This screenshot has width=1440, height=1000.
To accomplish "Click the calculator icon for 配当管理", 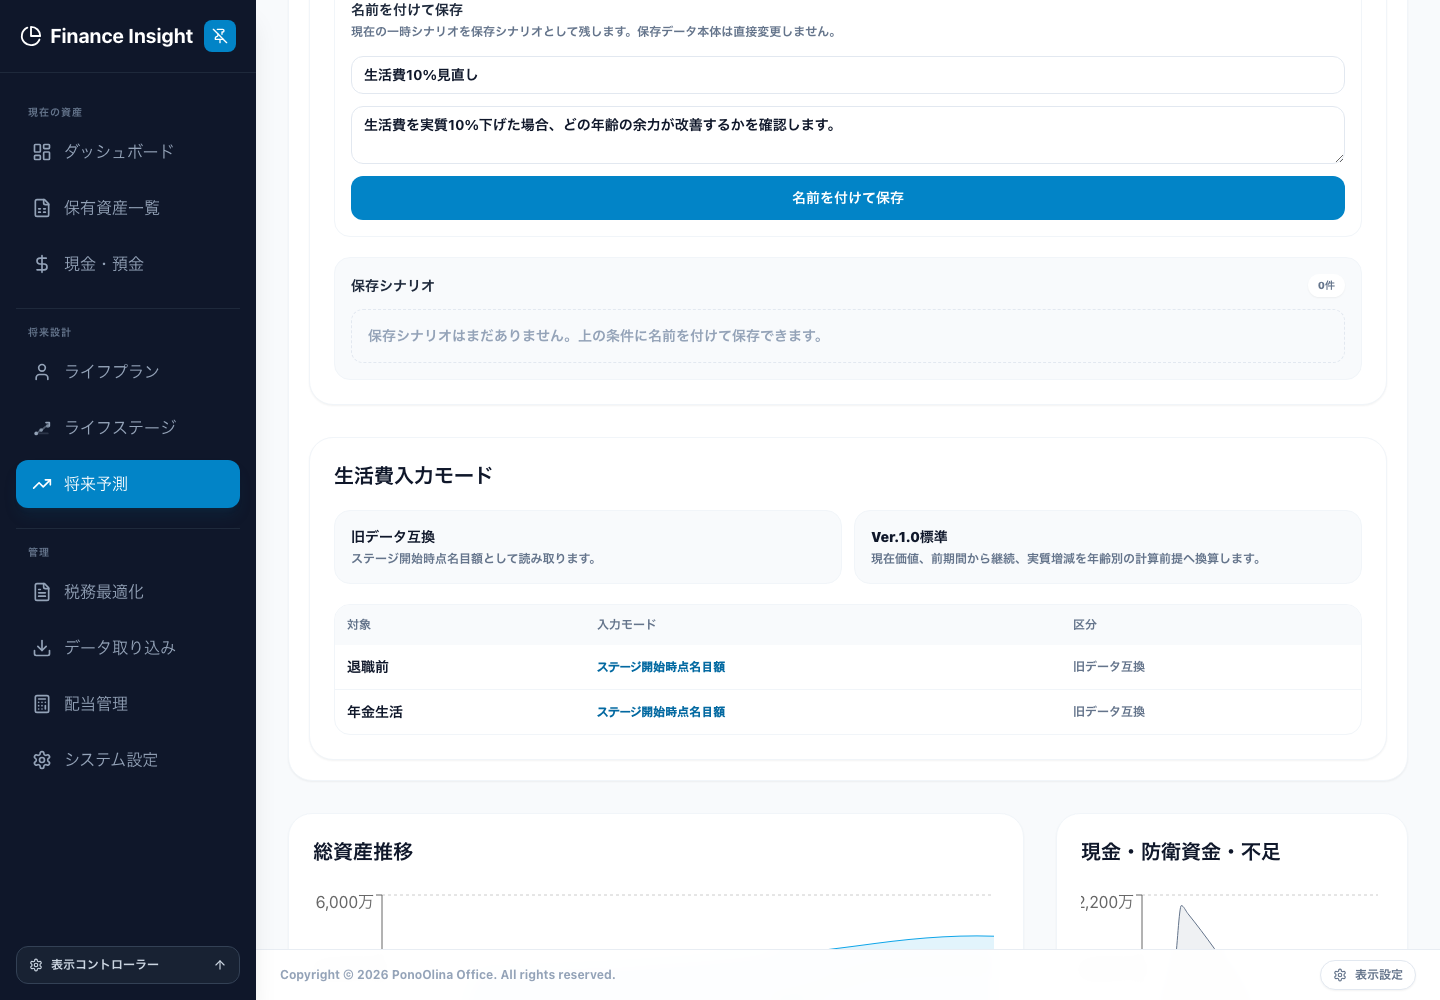I will 42,704.
